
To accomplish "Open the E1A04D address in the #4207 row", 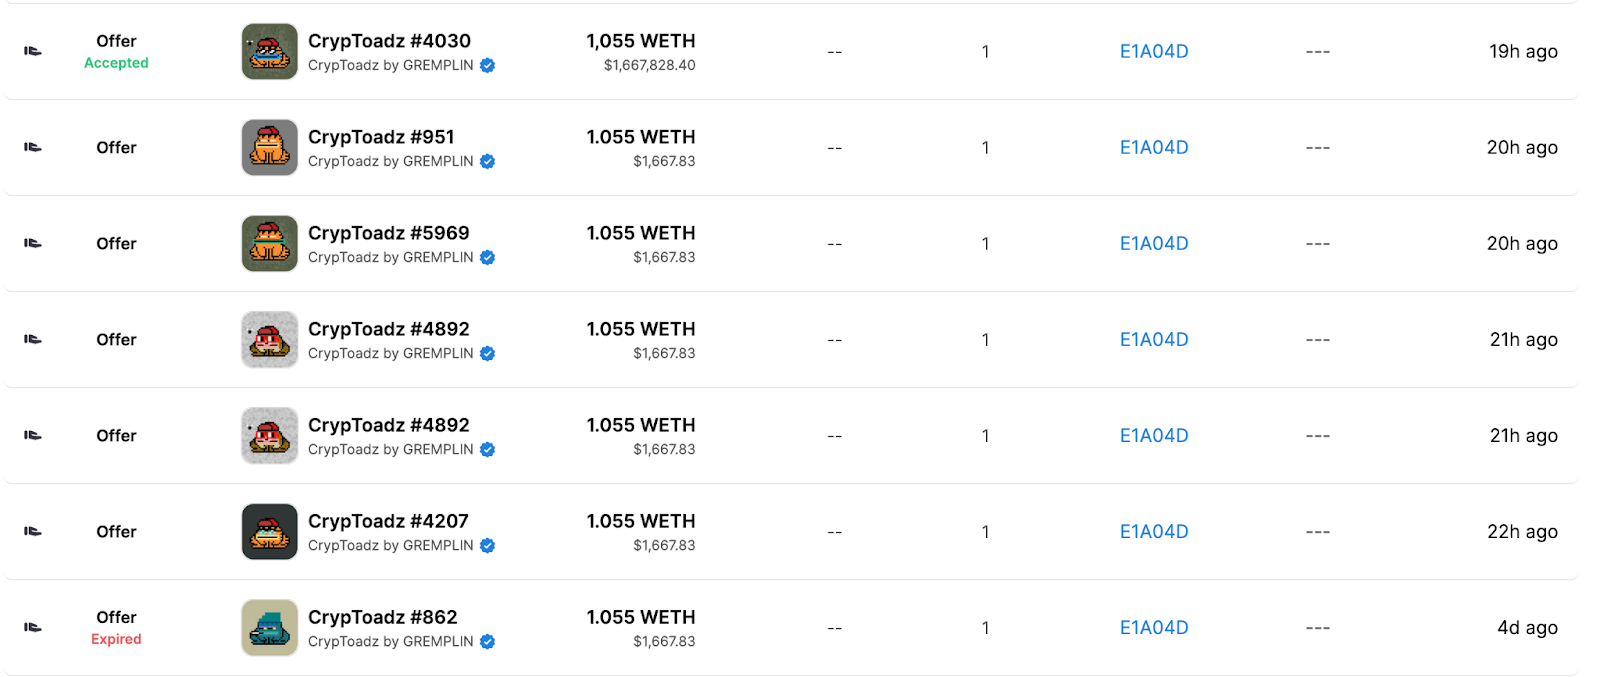I will pyautogui.click(x=1154, y=531).
